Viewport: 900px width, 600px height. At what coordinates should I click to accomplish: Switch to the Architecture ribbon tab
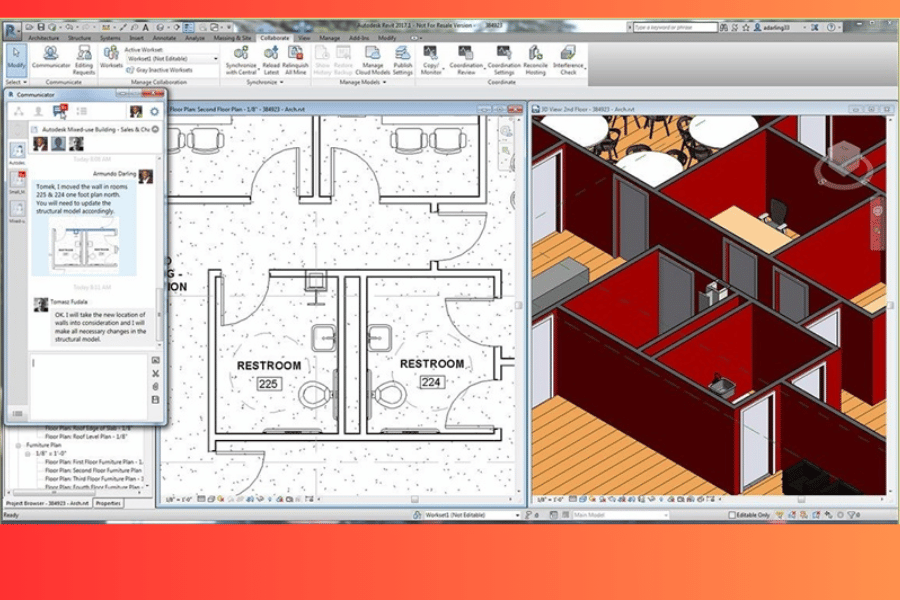43,37
